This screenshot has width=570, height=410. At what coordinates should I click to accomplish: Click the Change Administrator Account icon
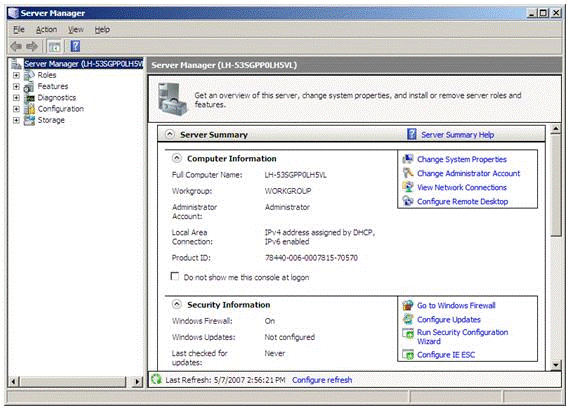click(x=408, y=173)
